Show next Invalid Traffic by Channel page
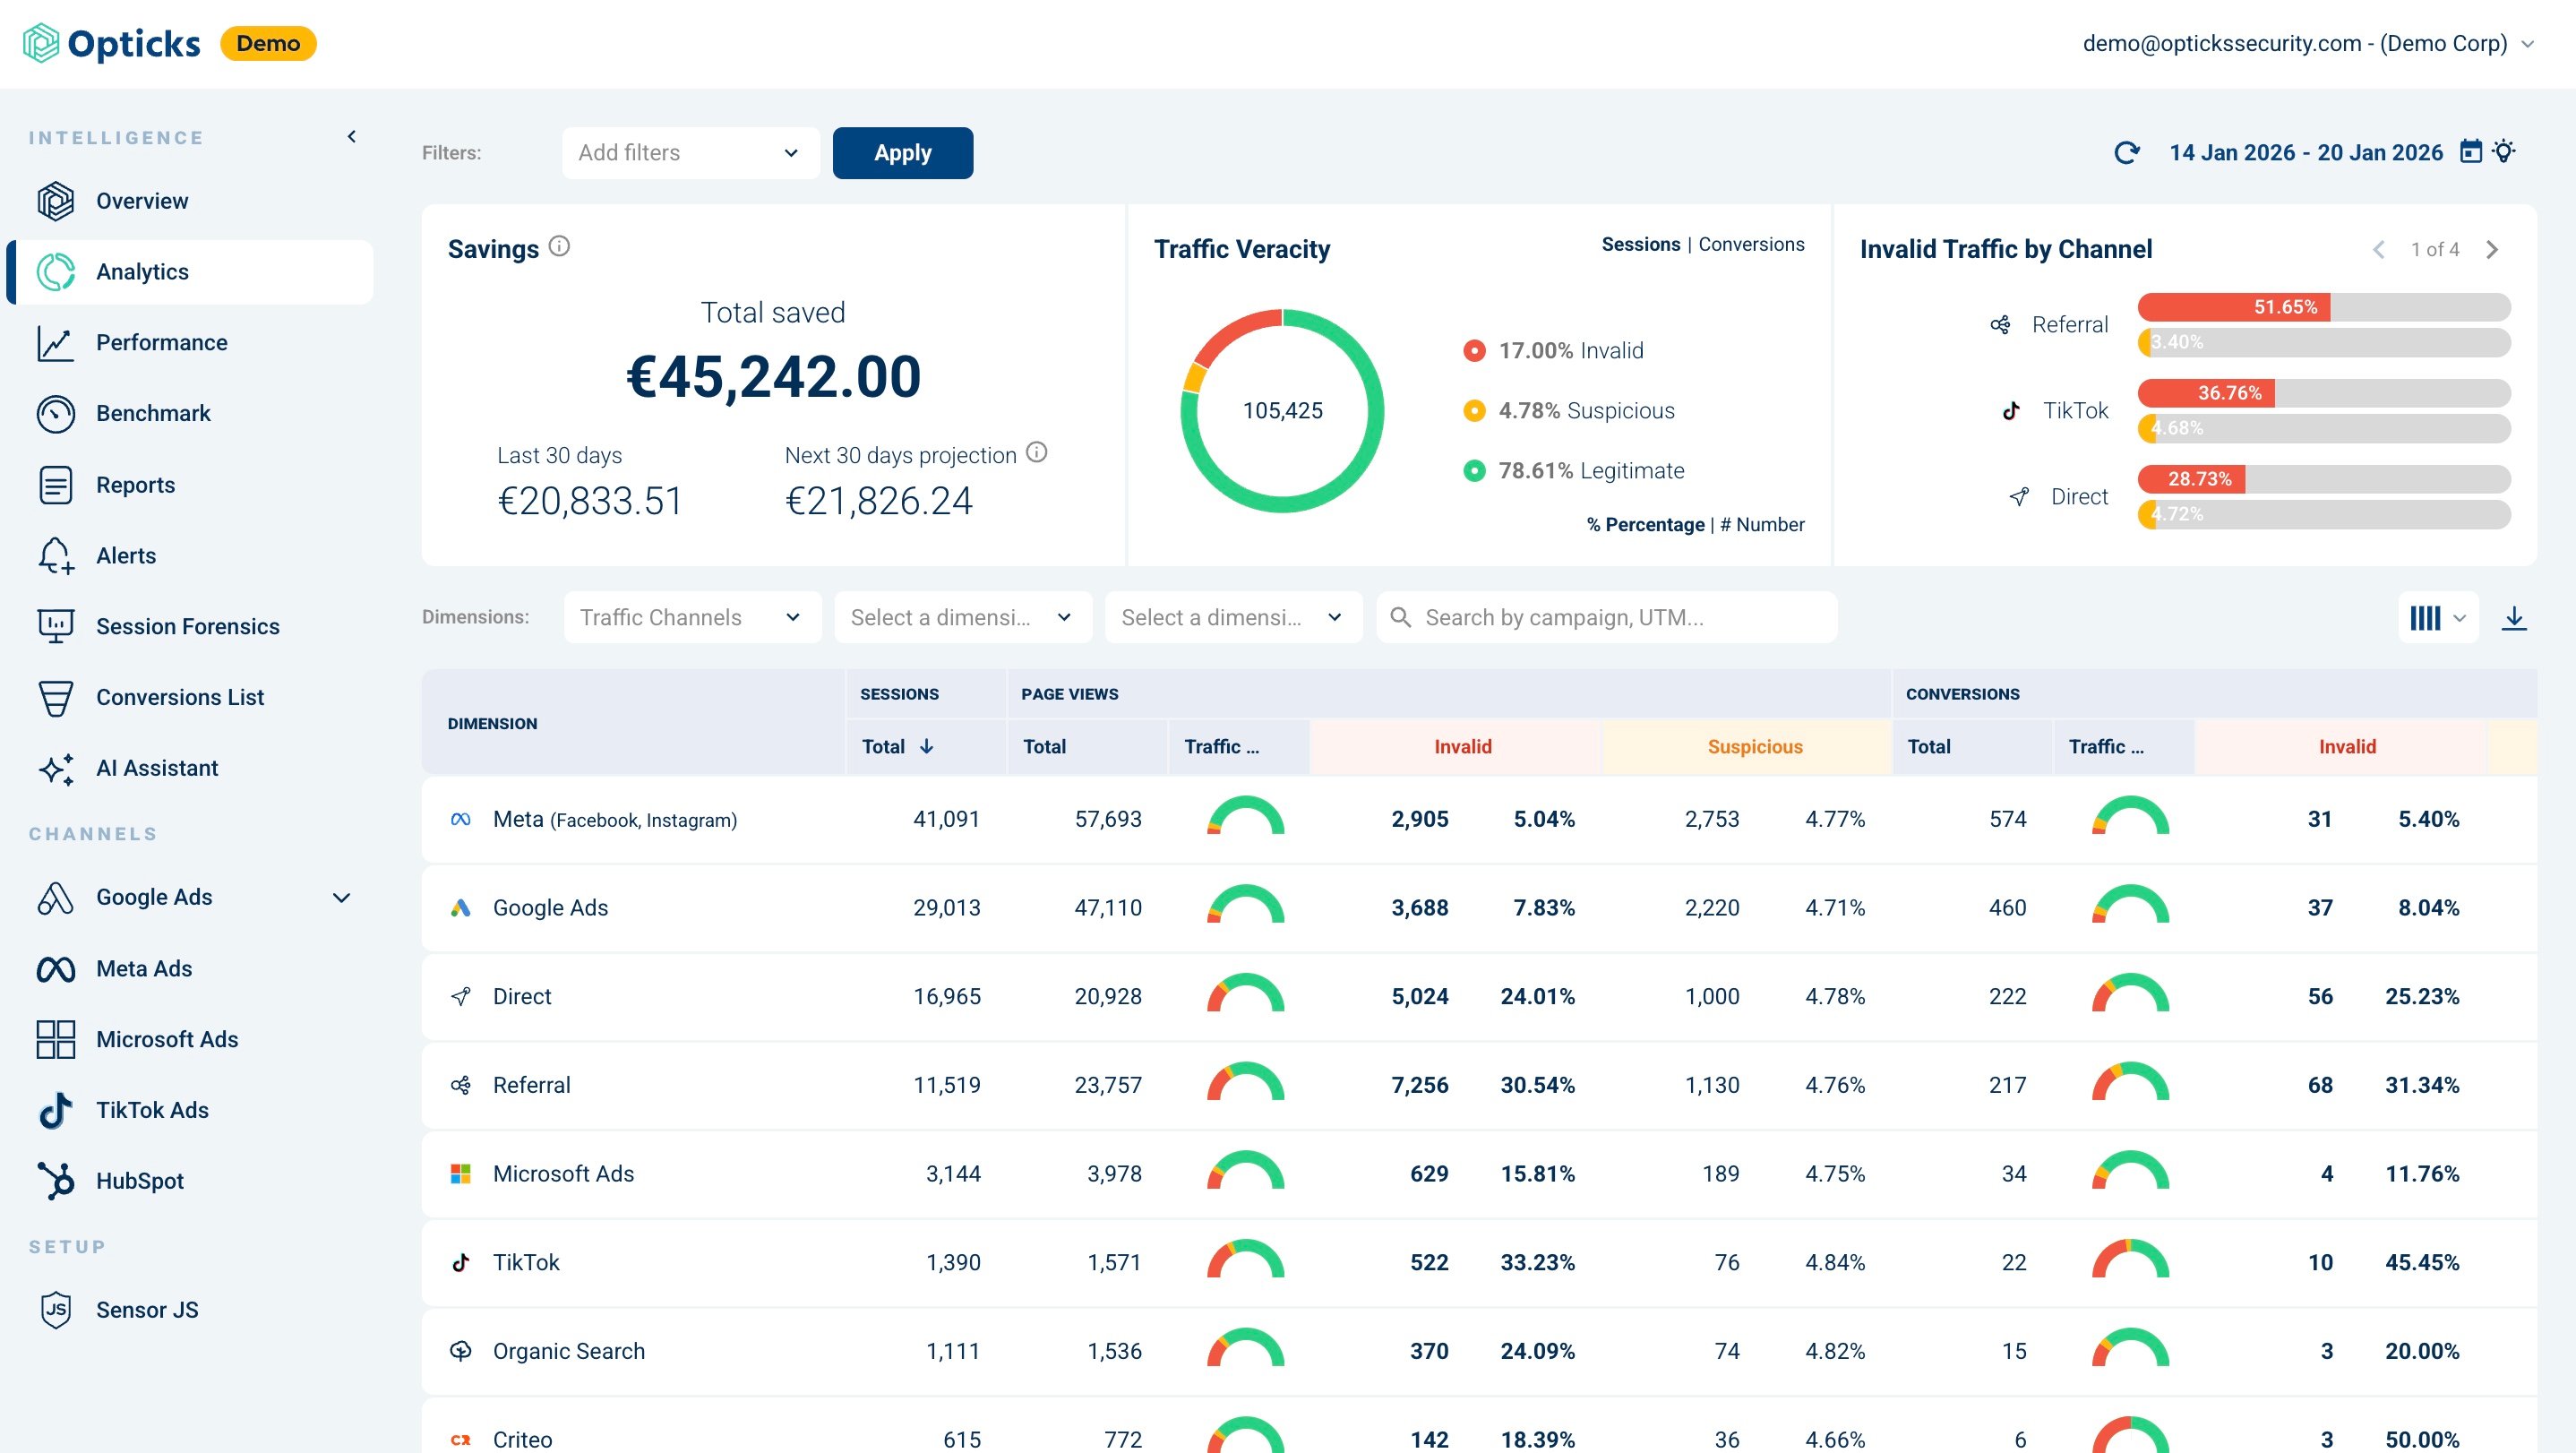This screenshot has height=1453, width=2576. click(2492, 250)
